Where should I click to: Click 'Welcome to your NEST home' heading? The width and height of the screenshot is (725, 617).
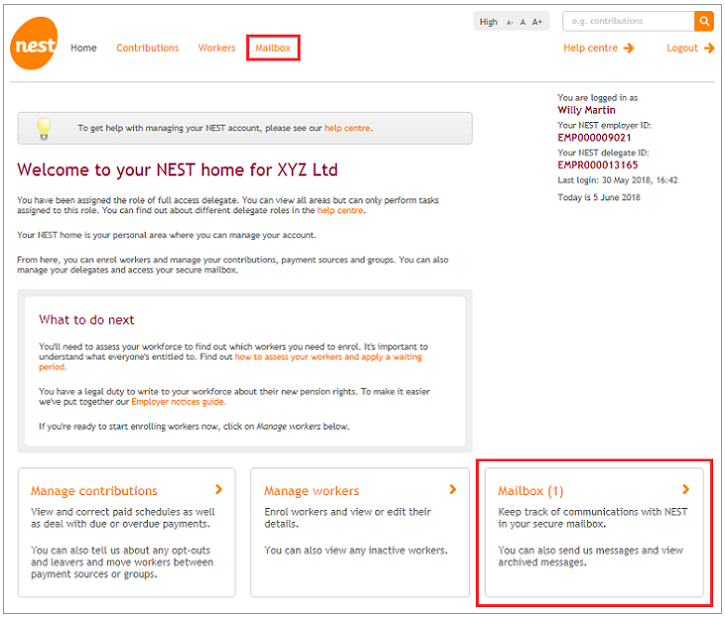point(178,170)
